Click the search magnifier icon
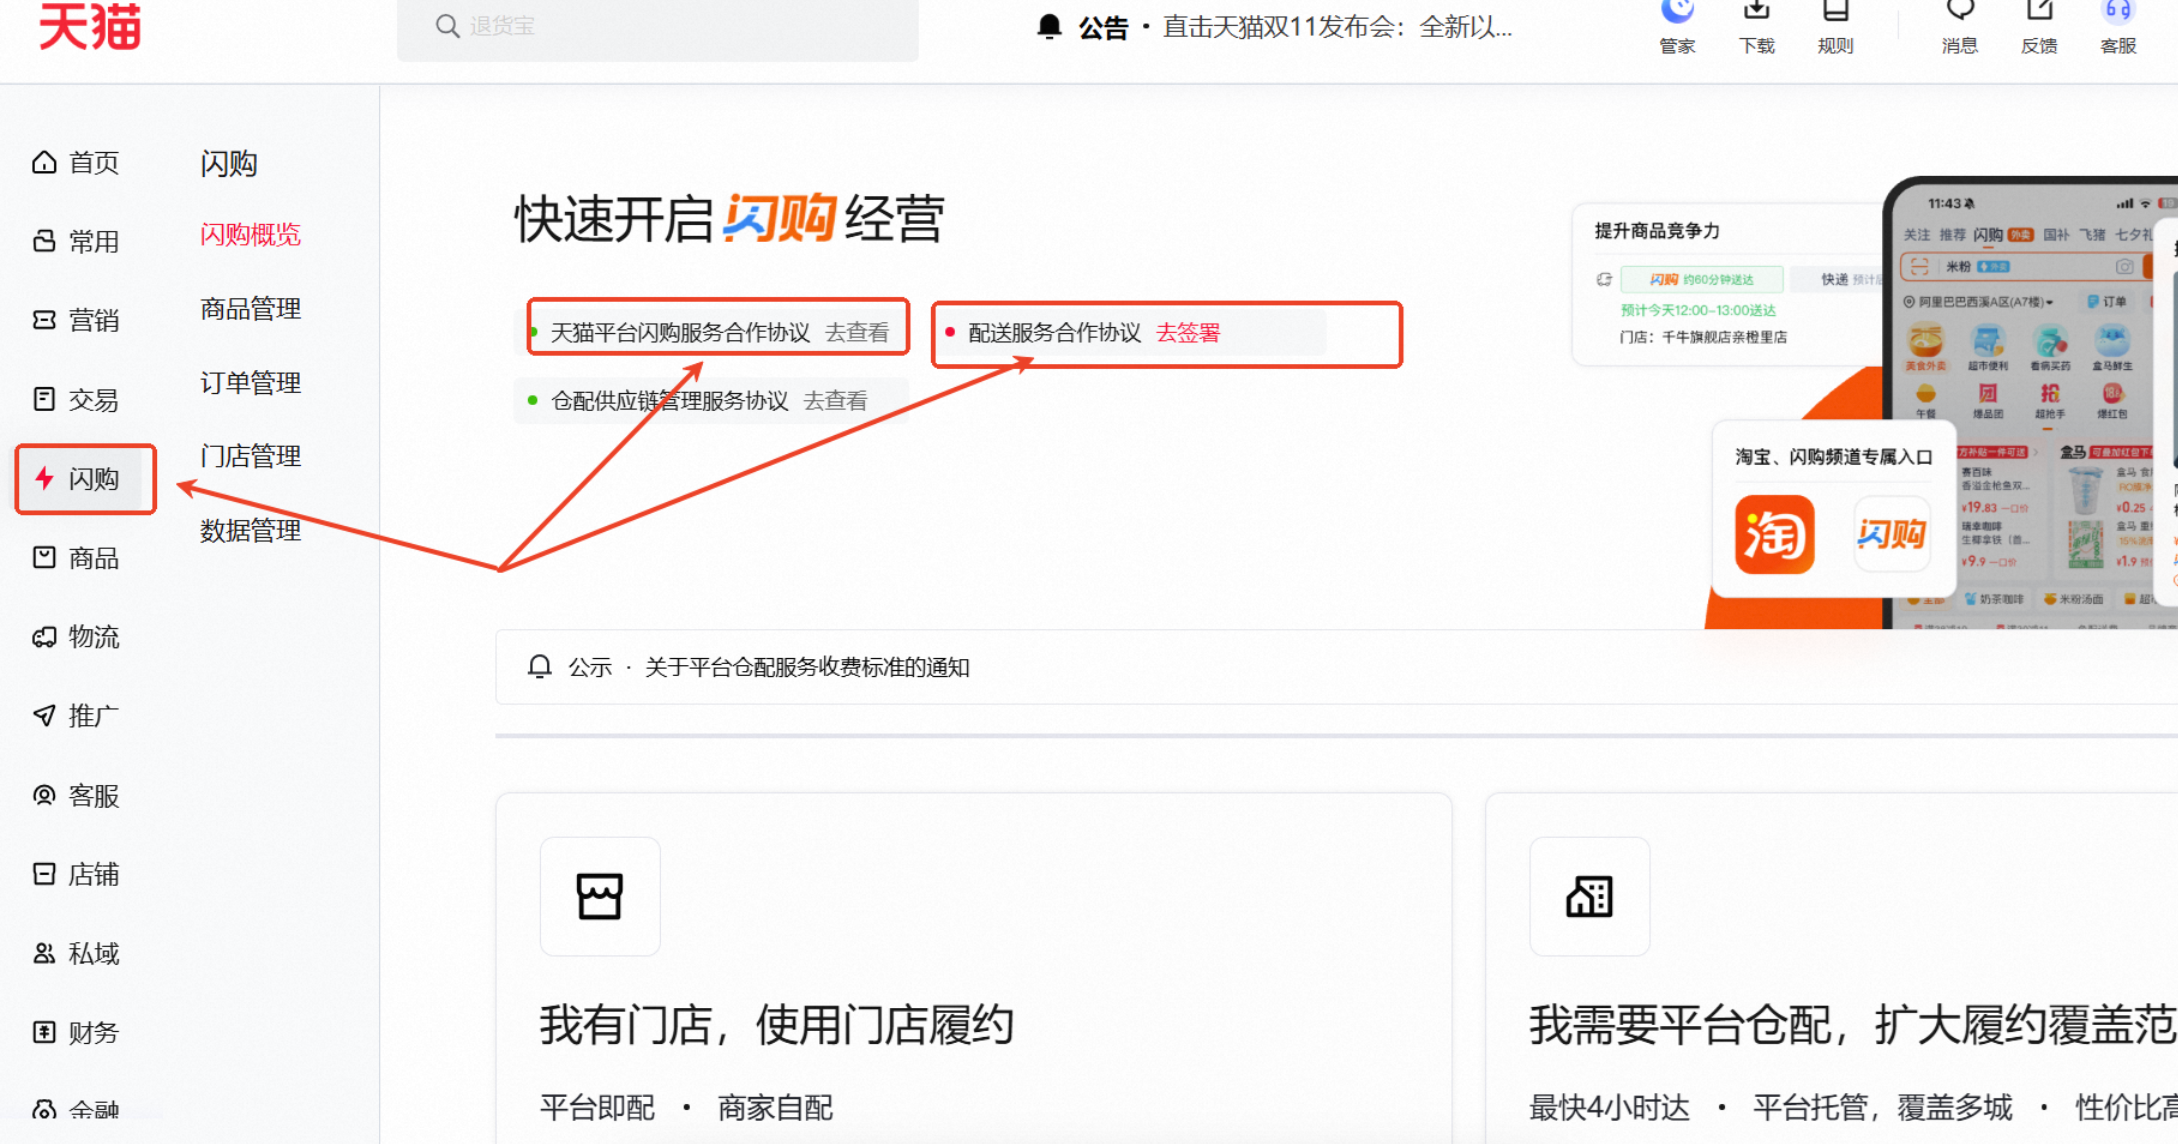 point(447,26)
